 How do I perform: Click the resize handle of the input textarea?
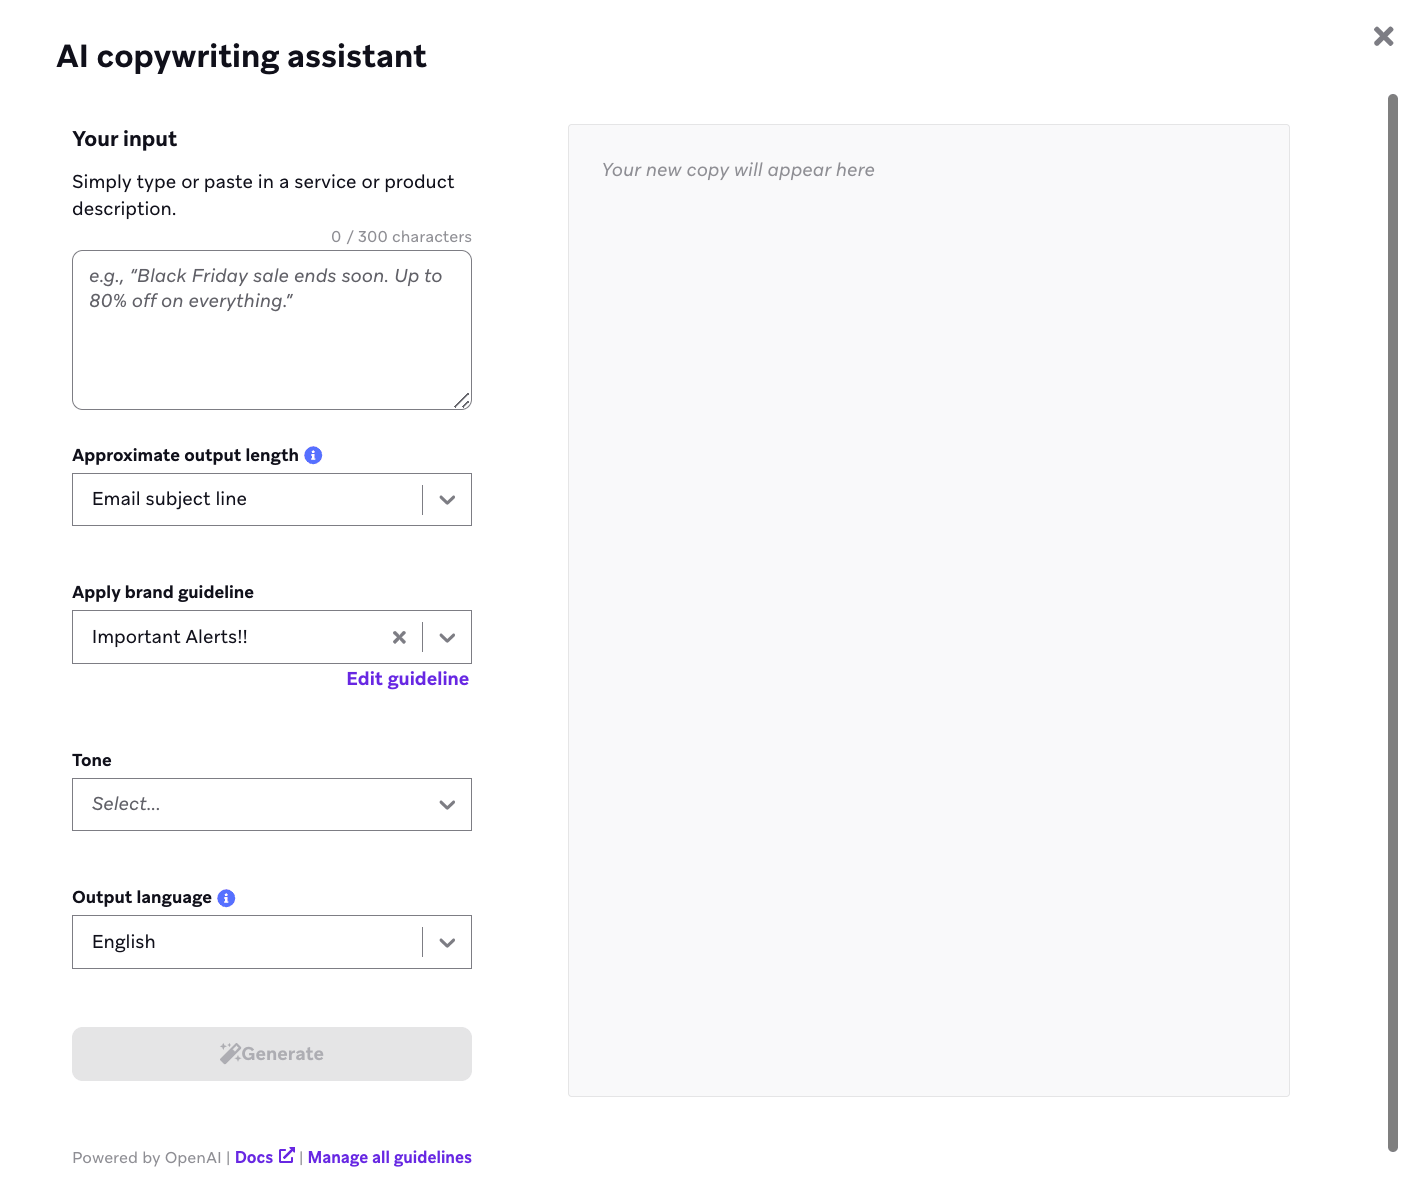[462, 400]
